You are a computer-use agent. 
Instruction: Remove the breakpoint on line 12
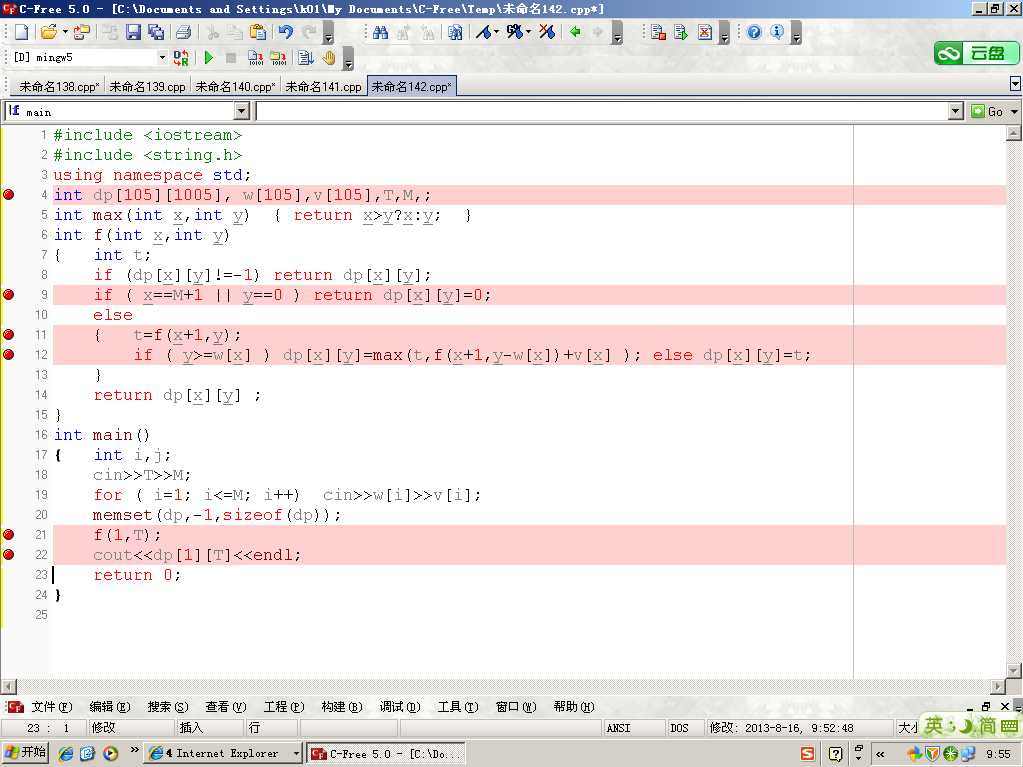pos(8,355)
